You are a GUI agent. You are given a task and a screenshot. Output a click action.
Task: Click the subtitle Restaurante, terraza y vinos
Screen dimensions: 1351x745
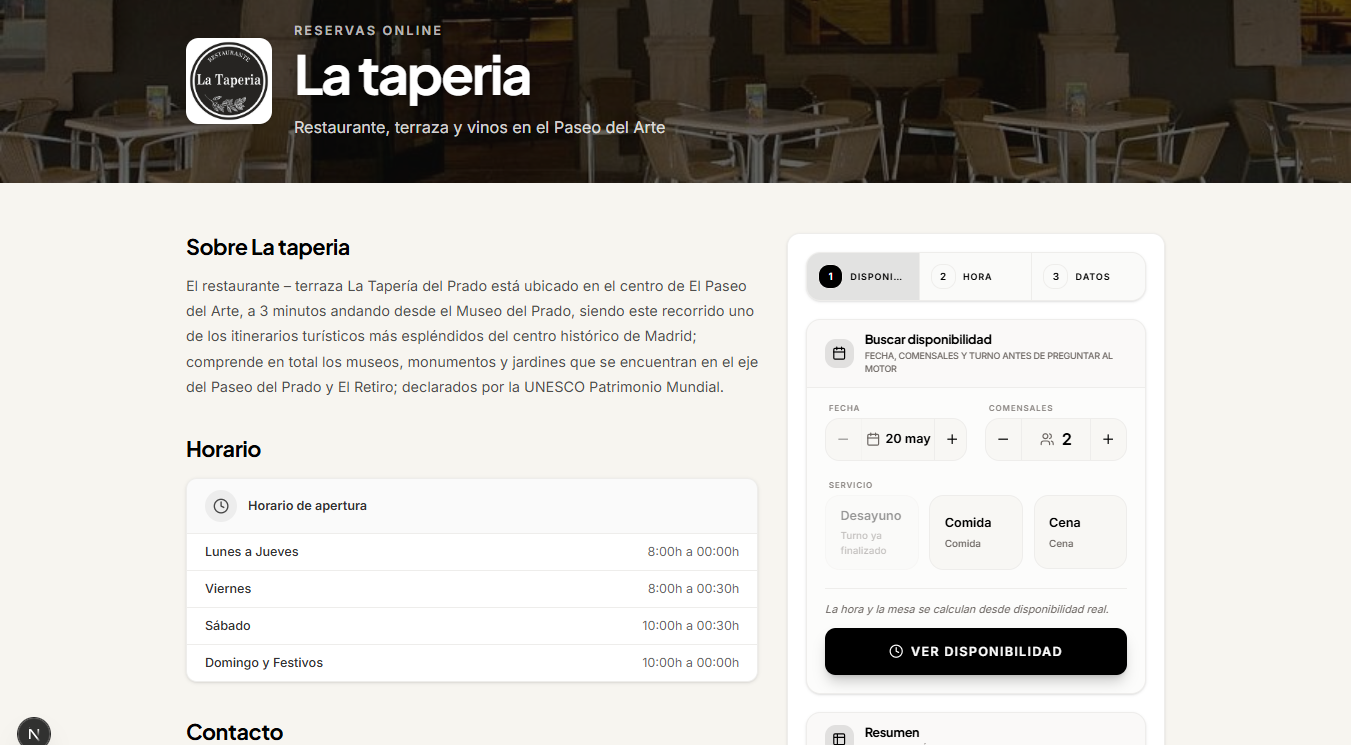479,128
